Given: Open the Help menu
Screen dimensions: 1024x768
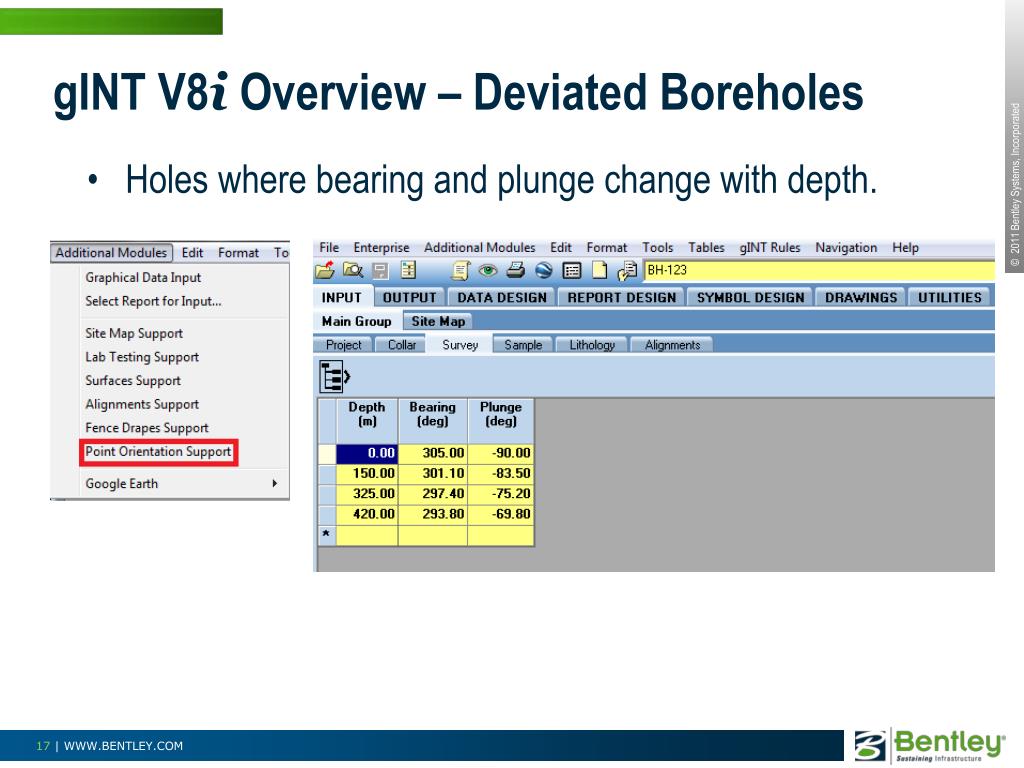Looking at the screenshot, I should [x=906, y=248].
